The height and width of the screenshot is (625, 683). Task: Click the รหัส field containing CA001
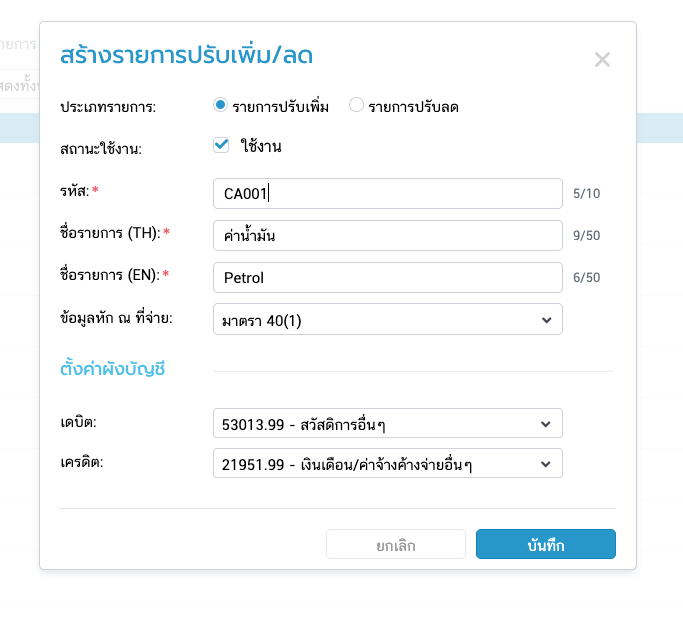coord(388,193)
